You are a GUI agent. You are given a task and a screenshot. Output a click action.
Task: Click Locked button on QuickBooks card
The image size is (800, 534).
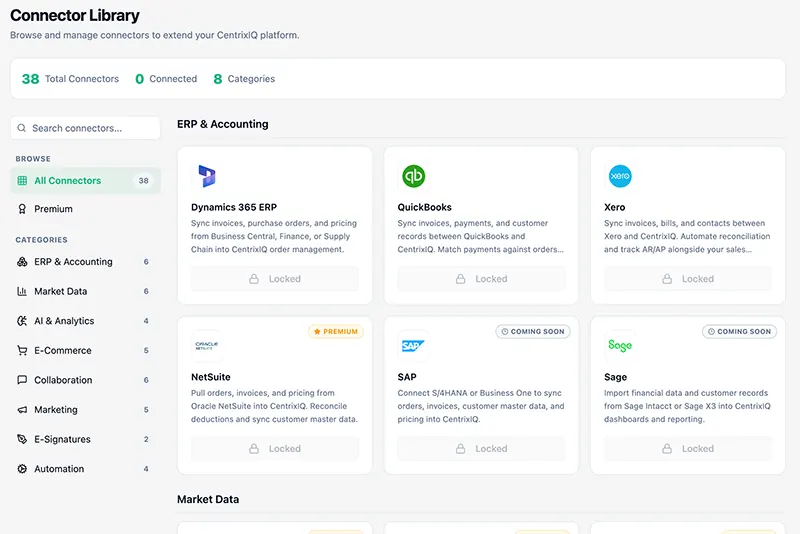point(481,279)
